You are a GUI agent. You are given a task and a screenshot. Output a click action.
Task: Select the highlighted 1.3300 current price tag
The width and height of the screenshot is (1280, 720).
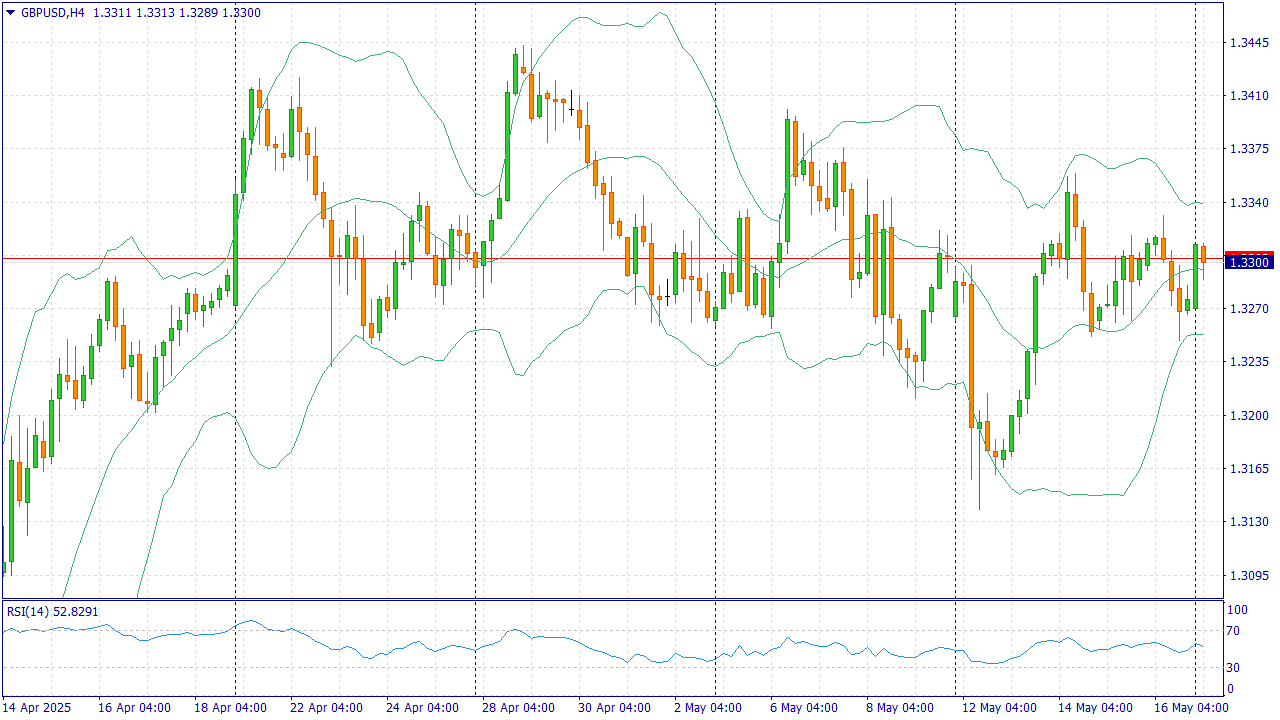click(1248, 262)
